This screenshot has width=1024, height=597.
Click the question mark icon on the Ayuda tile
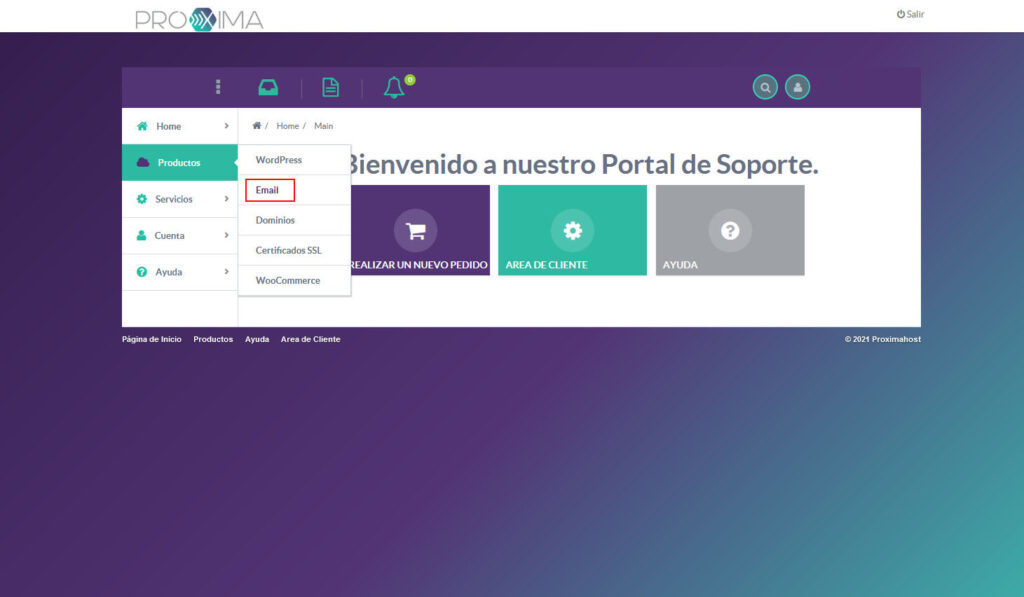click(x=730, y=229)
